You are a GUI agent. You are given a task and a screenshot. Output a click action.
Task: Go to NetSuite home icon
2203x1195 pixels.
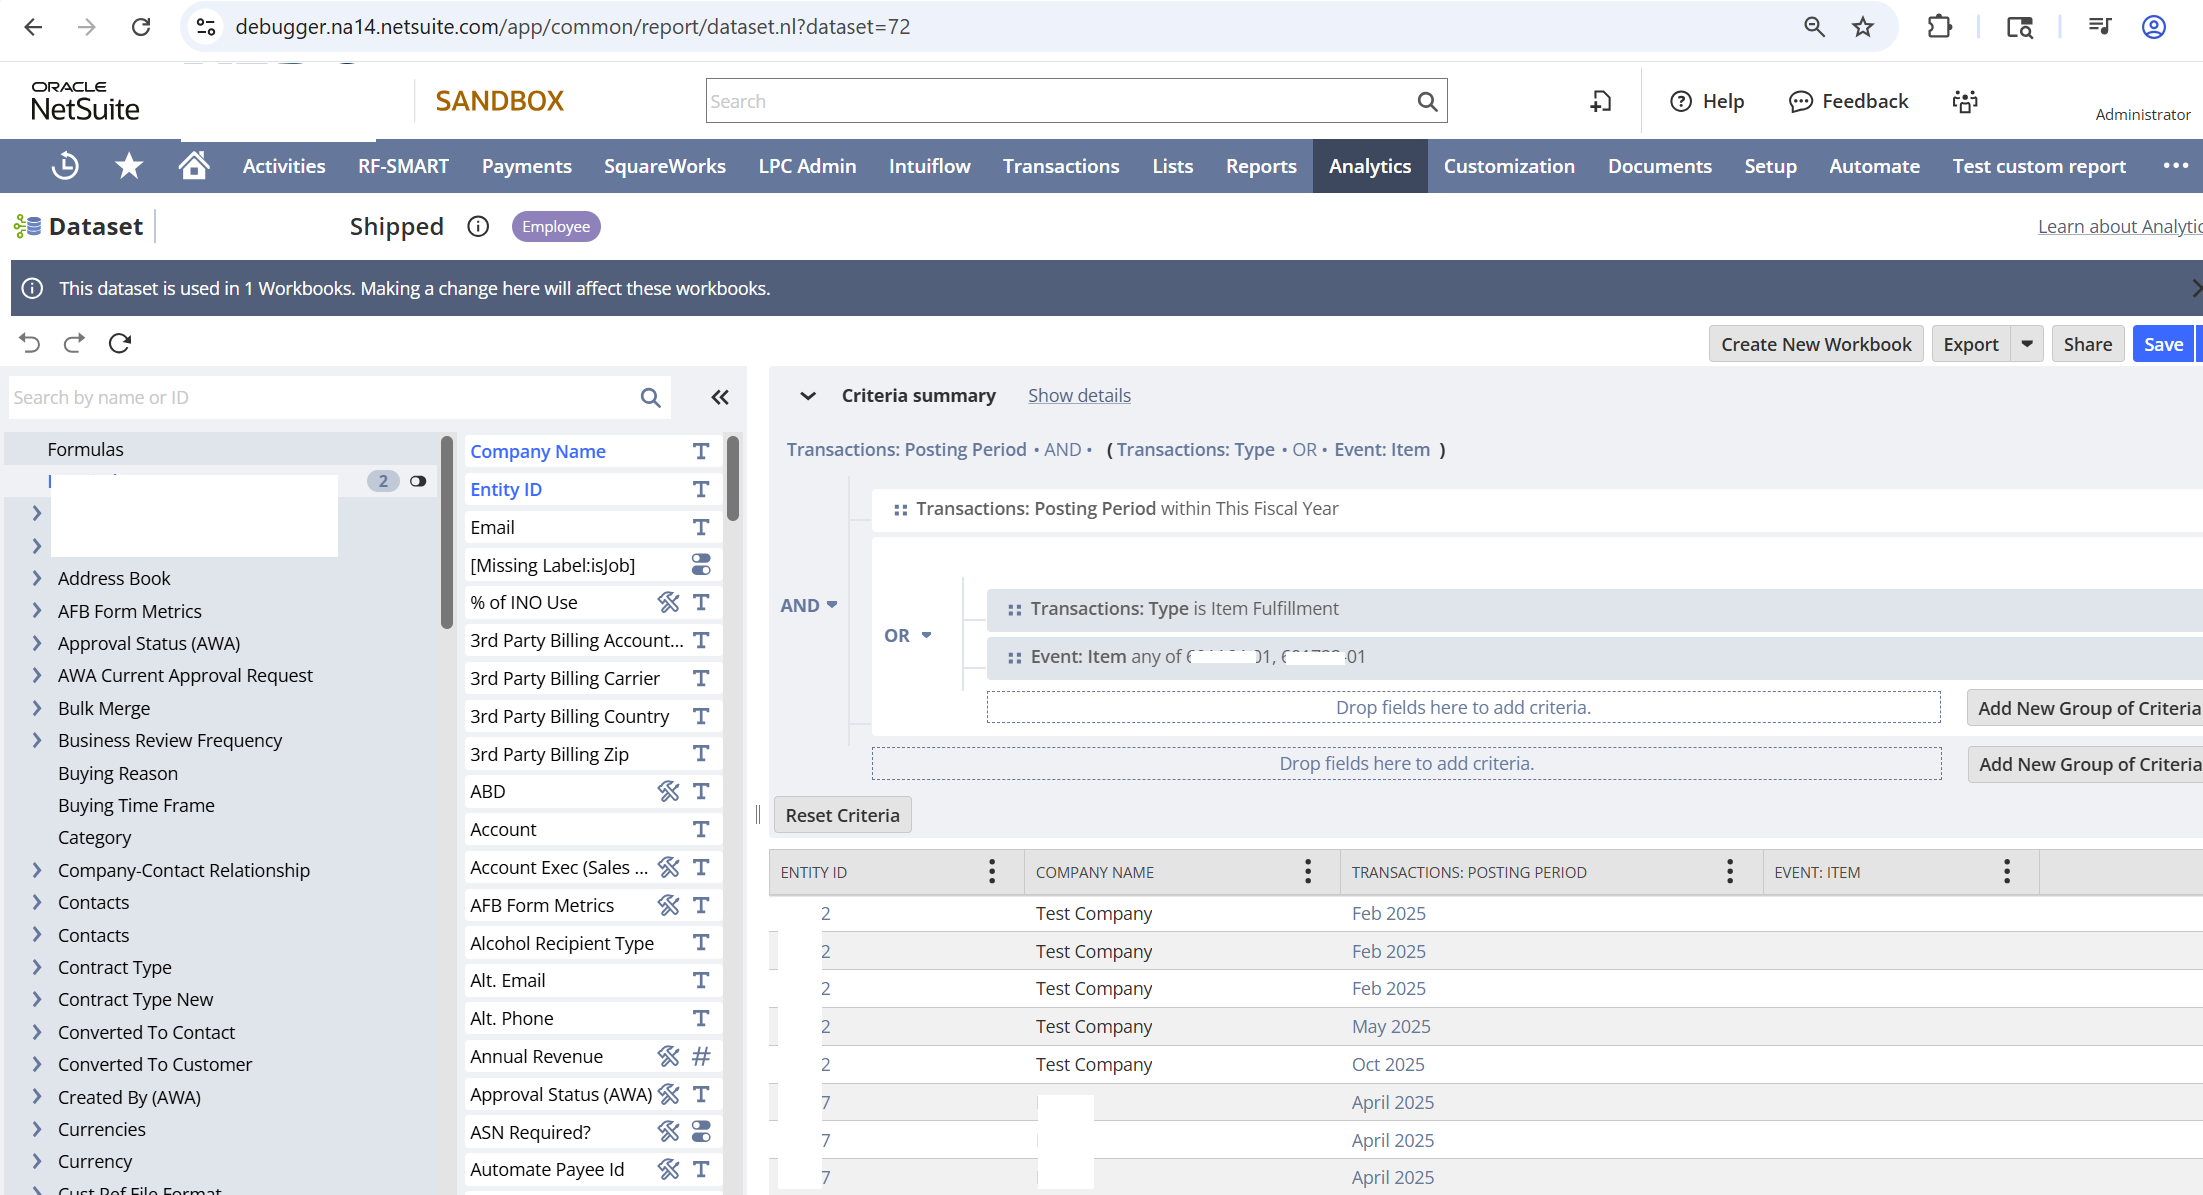tap(194, 166)
